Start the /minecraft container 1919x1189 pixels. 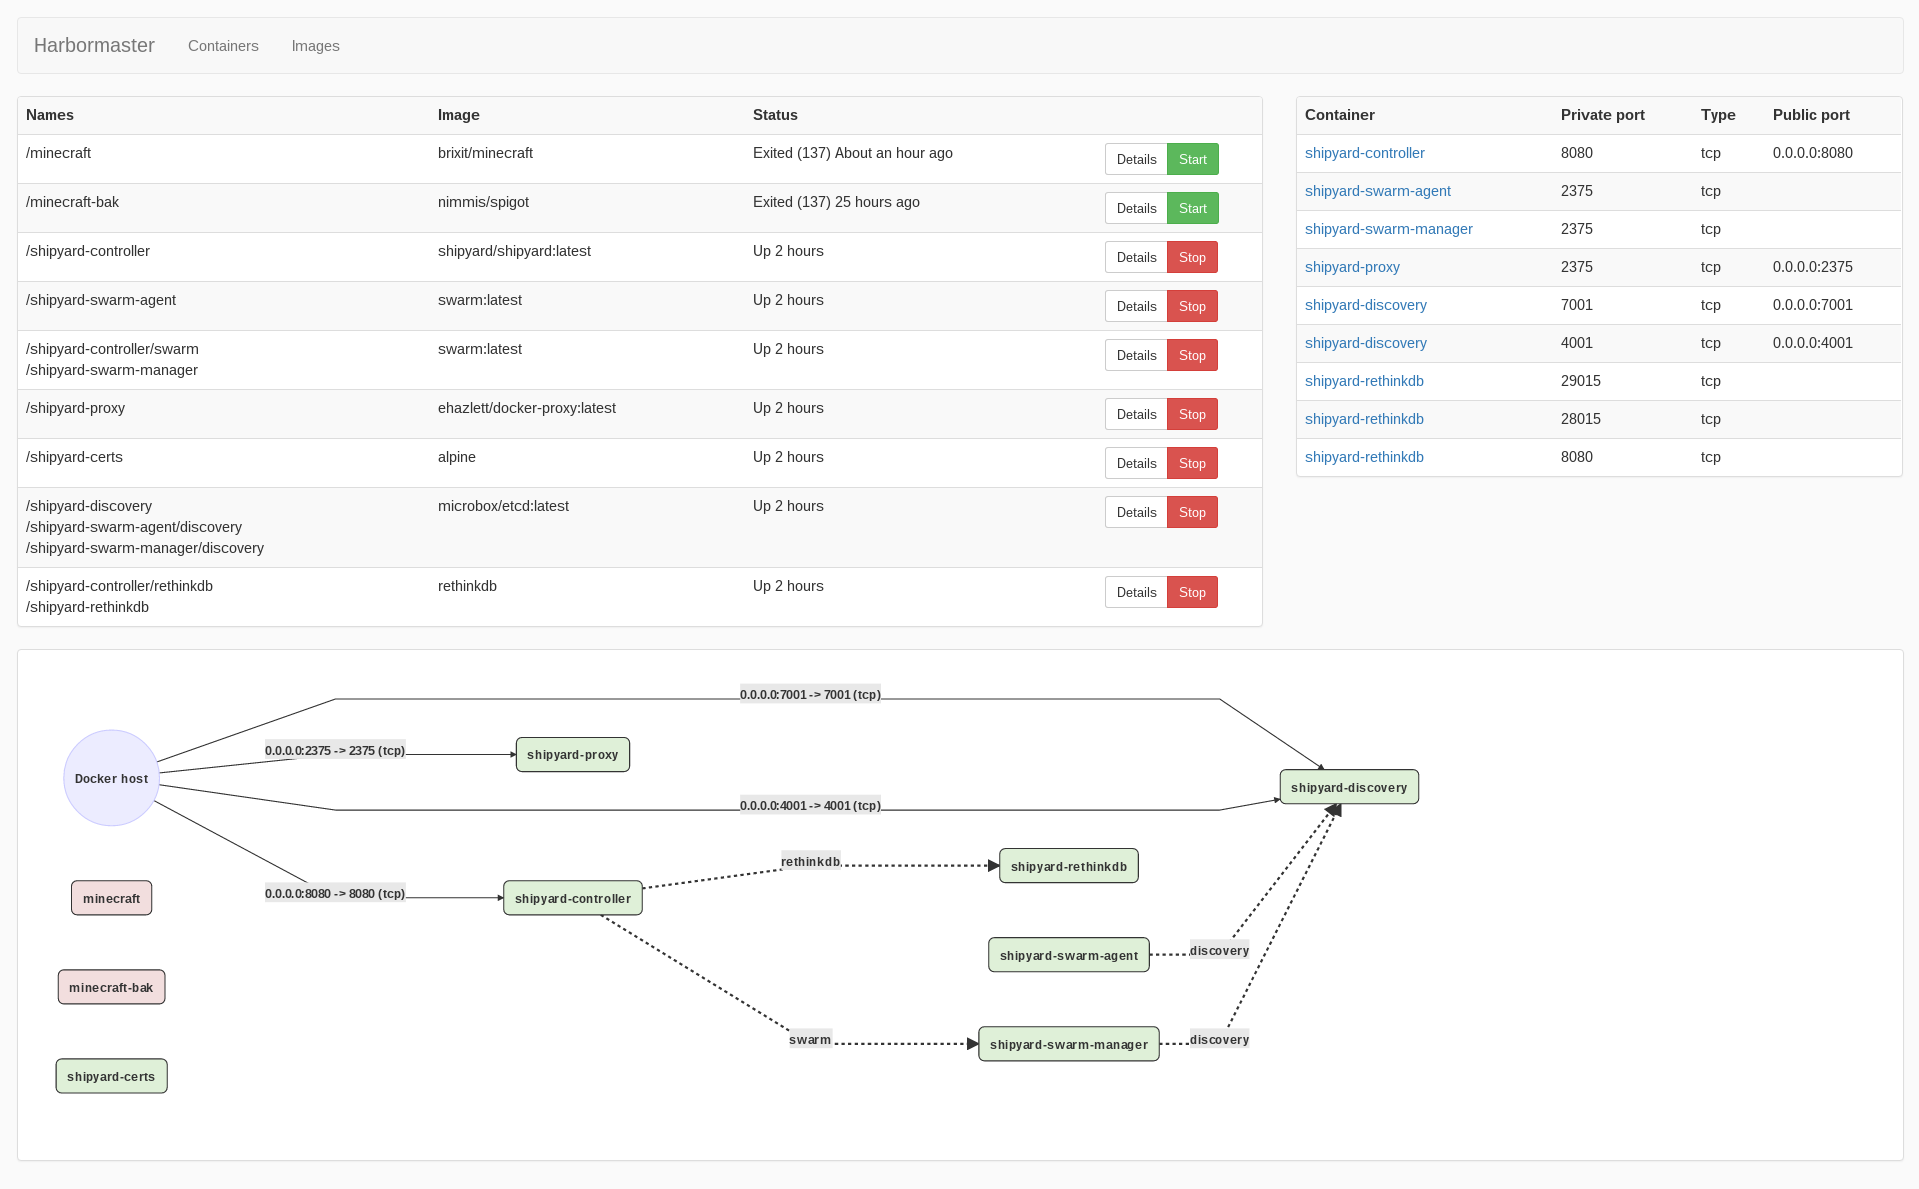click(x=1192, y=158)
